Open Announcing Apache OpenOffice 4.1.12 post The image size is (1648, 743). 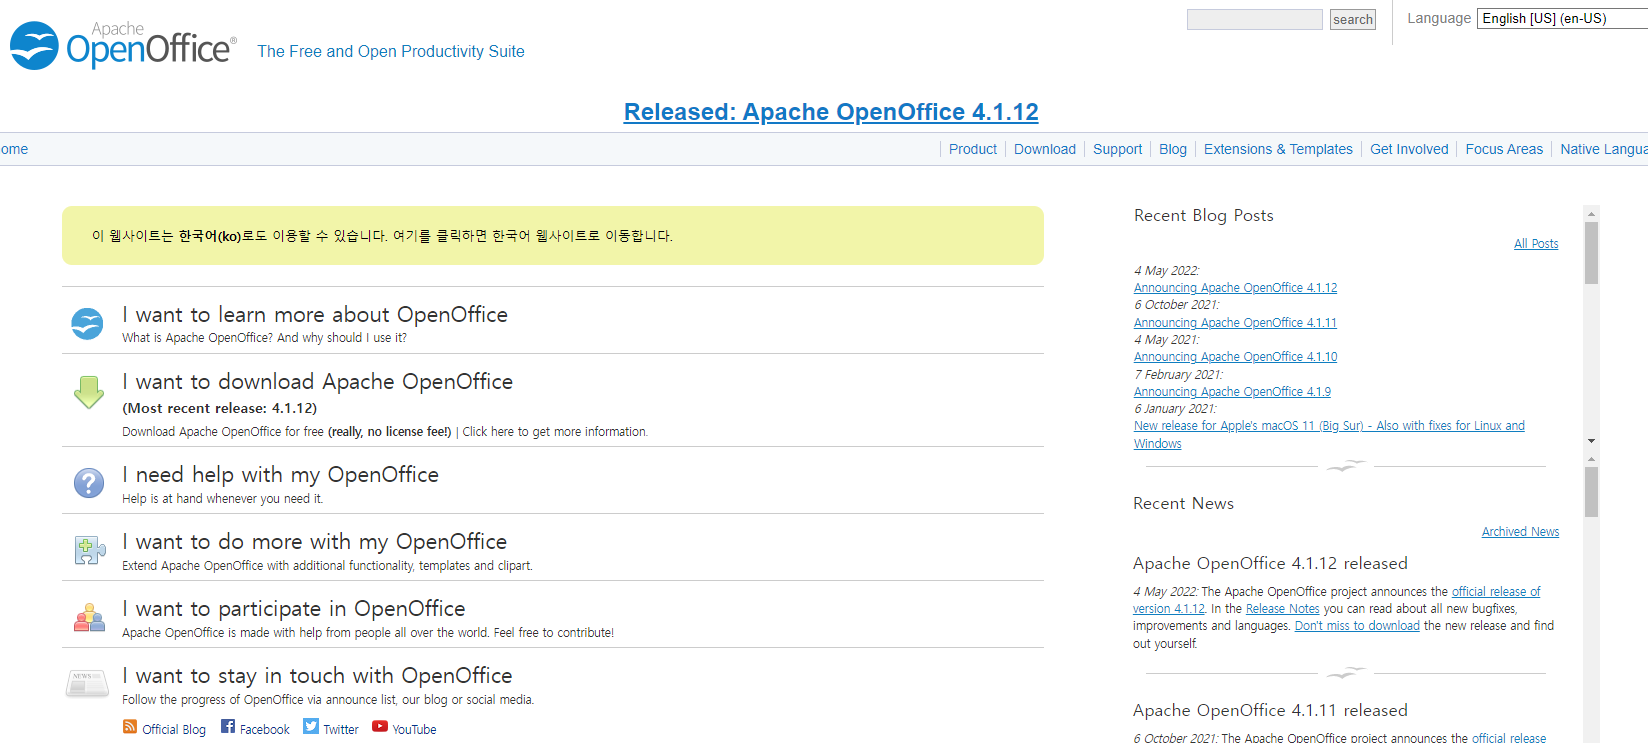[x=1235, y=288]
